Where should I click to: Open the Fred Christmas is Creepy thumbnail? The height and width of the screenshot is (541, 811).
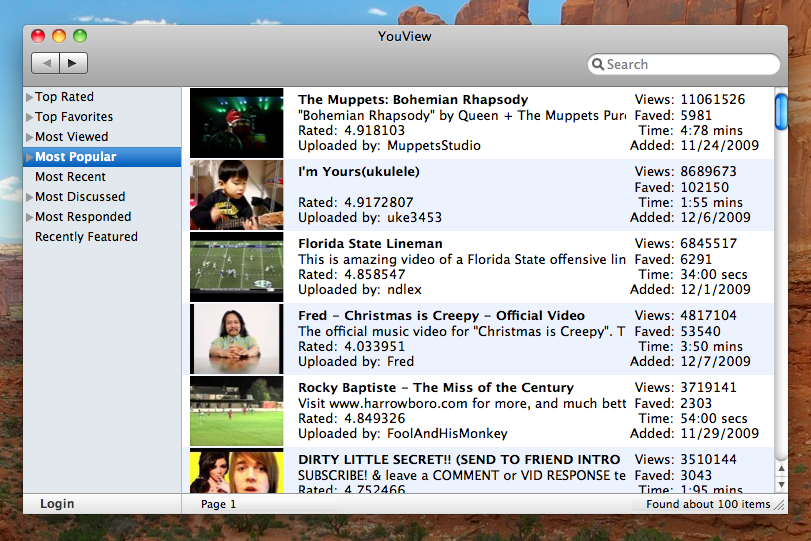click(236, 339)
